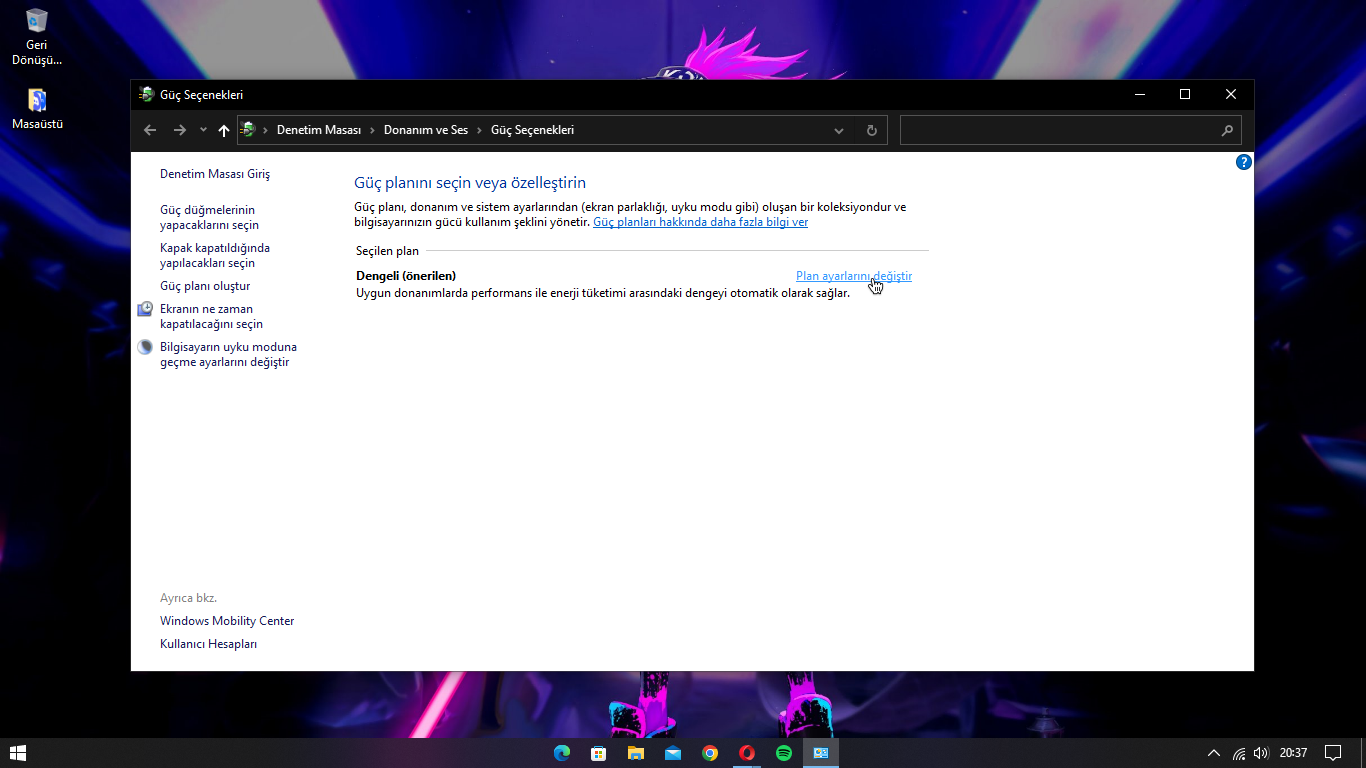Refresh the Güç Seçenekleri page
Viewport: 1366px width, 768px height.
[x=872, y=130]
